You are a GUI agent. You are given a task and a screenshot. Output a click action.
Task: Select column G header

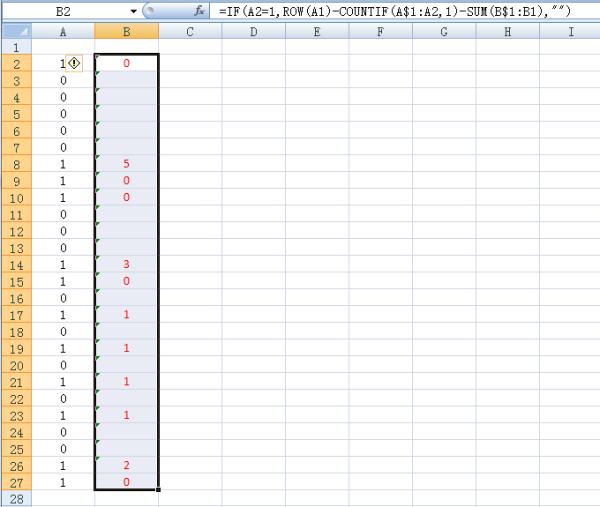[444, 31]
